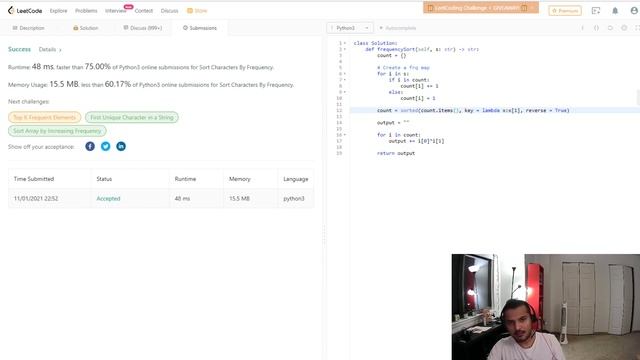The image size is (640, 360).
Task: Switch to the Discuss (999+) tab
Action: (143, 28)
